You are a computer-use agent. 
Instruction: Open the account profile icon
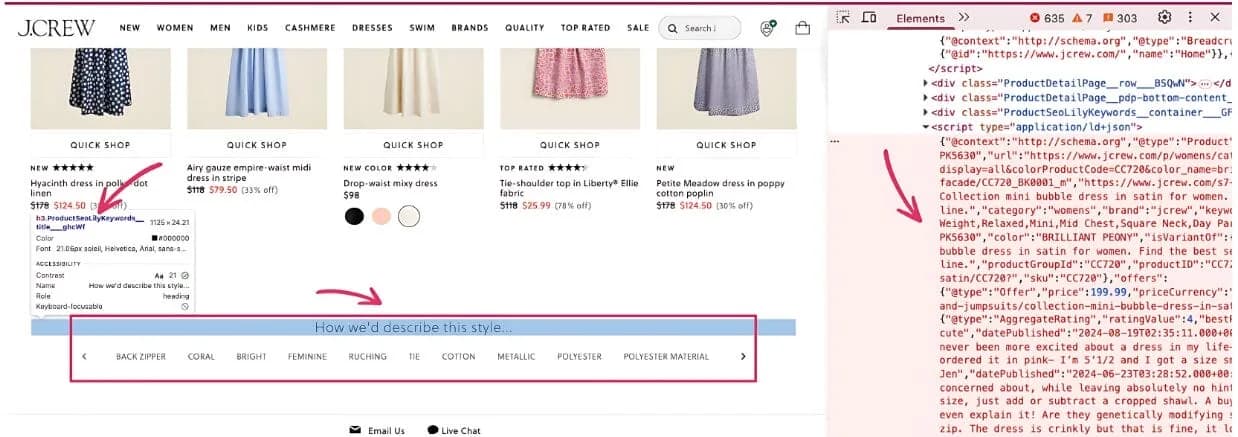(x=768, y=28)
